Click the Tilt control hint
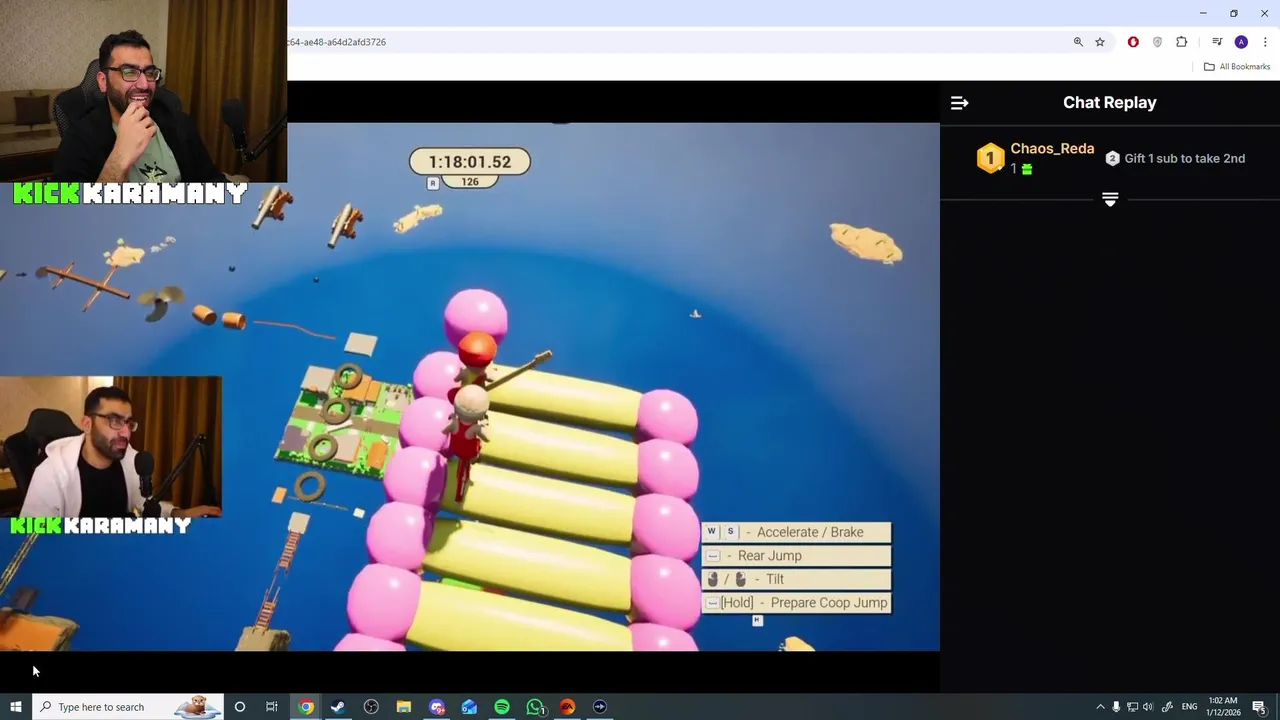This screenshot has width=1280, height=720. pos(796,579)
